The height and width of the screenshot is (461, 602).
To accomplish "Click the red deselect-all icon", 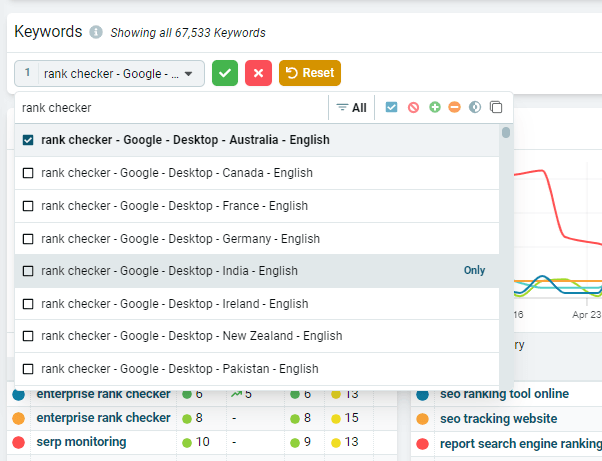I will click(x=413, y=107).
